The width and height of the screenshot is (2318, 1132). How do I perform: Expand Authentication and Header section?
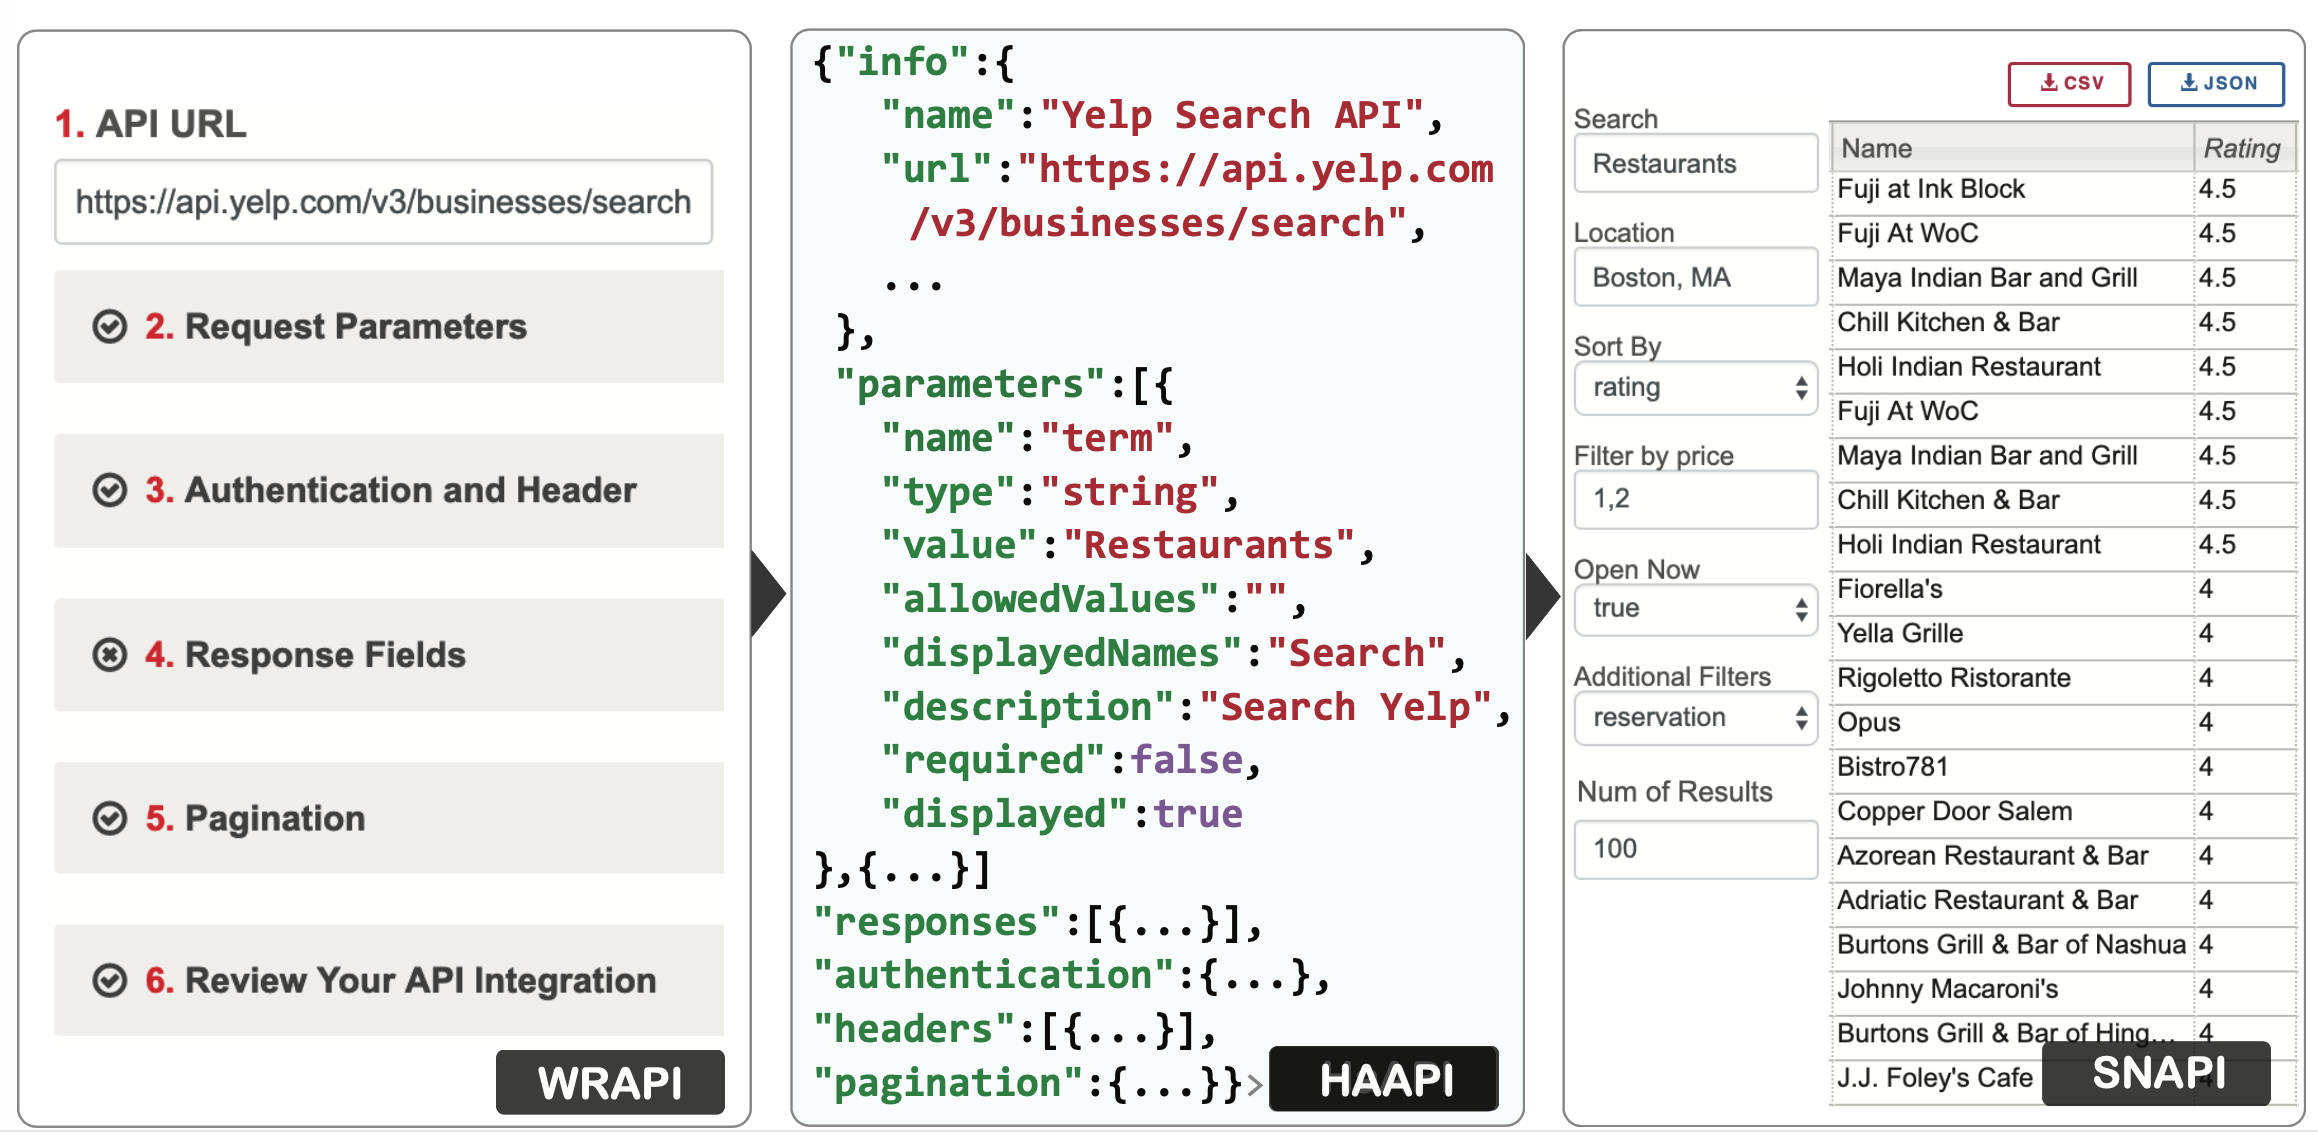[x=389, y=490]
